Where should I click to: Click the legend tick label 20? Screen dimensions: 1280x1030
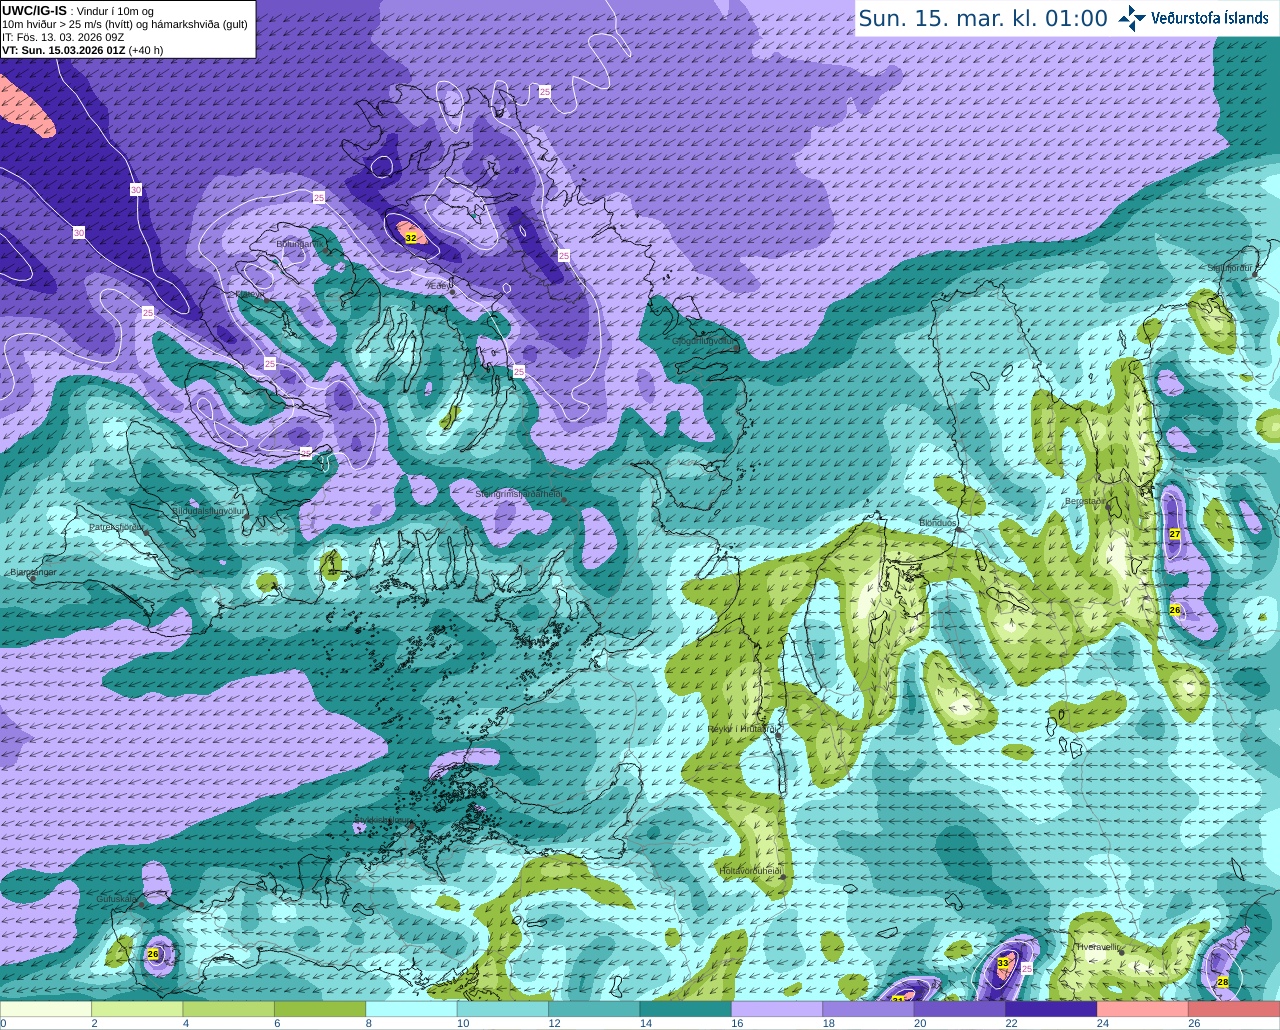tap(920, 1023)
